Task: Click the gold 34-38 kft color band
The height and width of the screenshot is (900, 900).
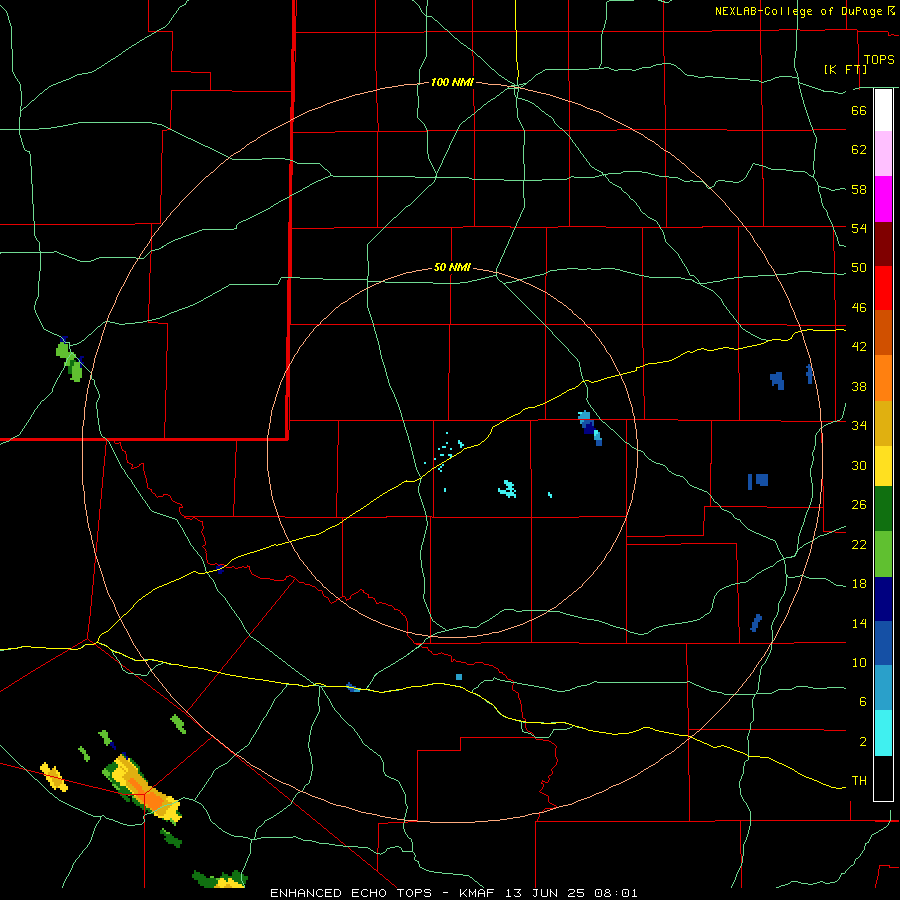Action: [x=883, y=423]
